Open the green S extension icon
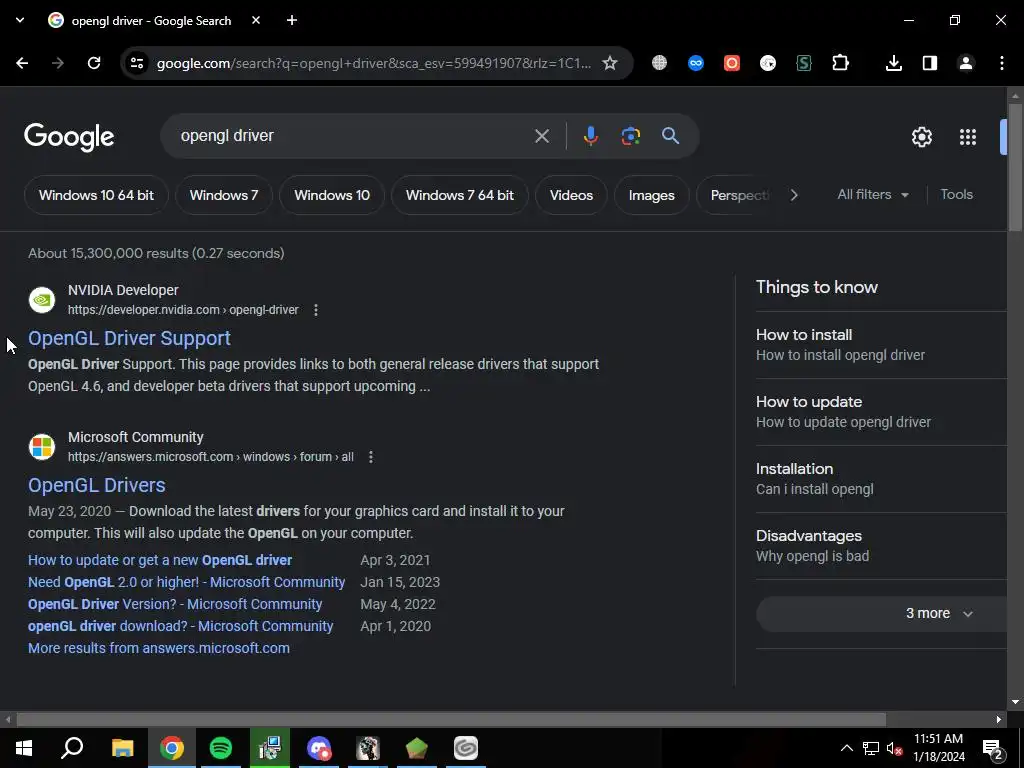This screenshot has height=768, width=1024. pyautogui.click(x=804, y=63)
